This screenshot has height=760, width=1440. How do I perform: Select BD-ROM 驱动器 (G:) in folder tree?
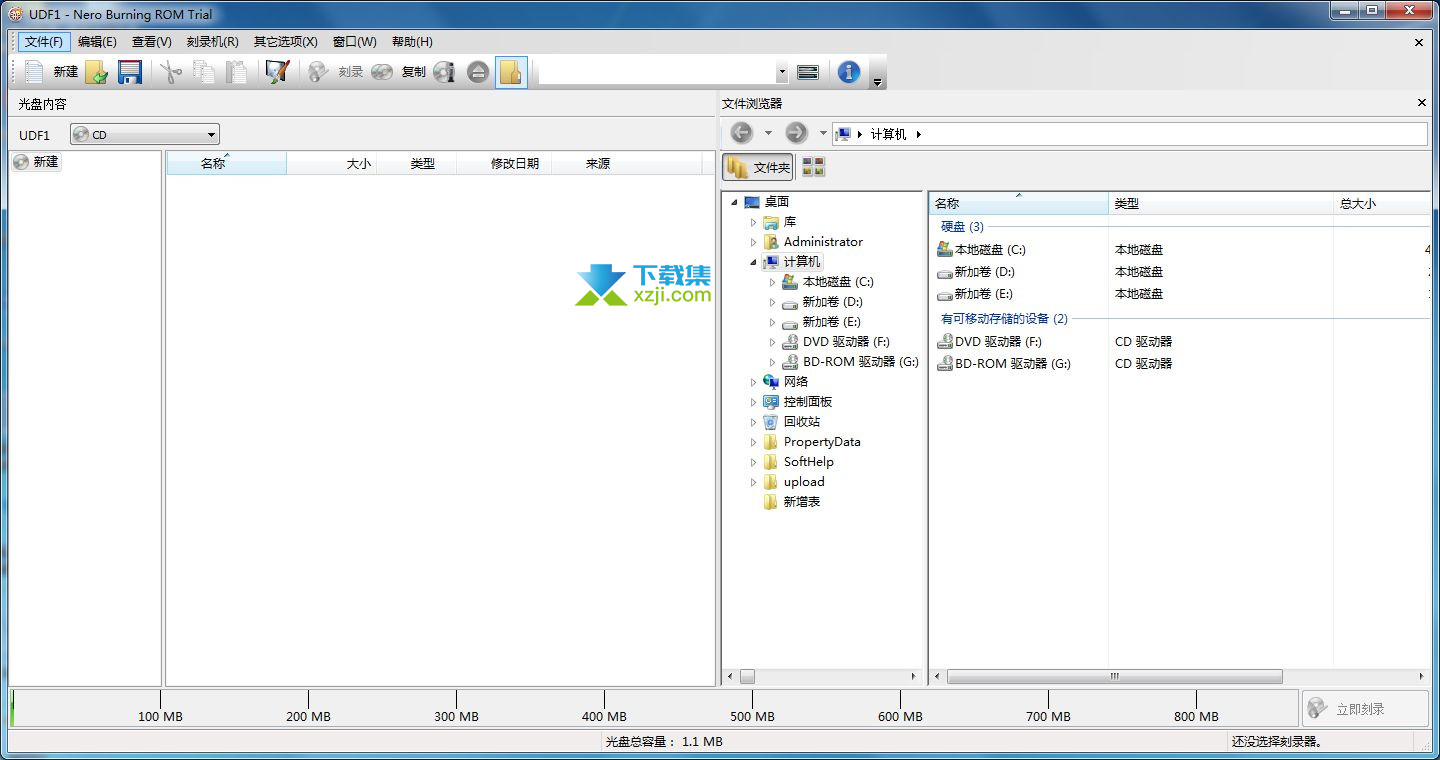click(x=861, y=362)
